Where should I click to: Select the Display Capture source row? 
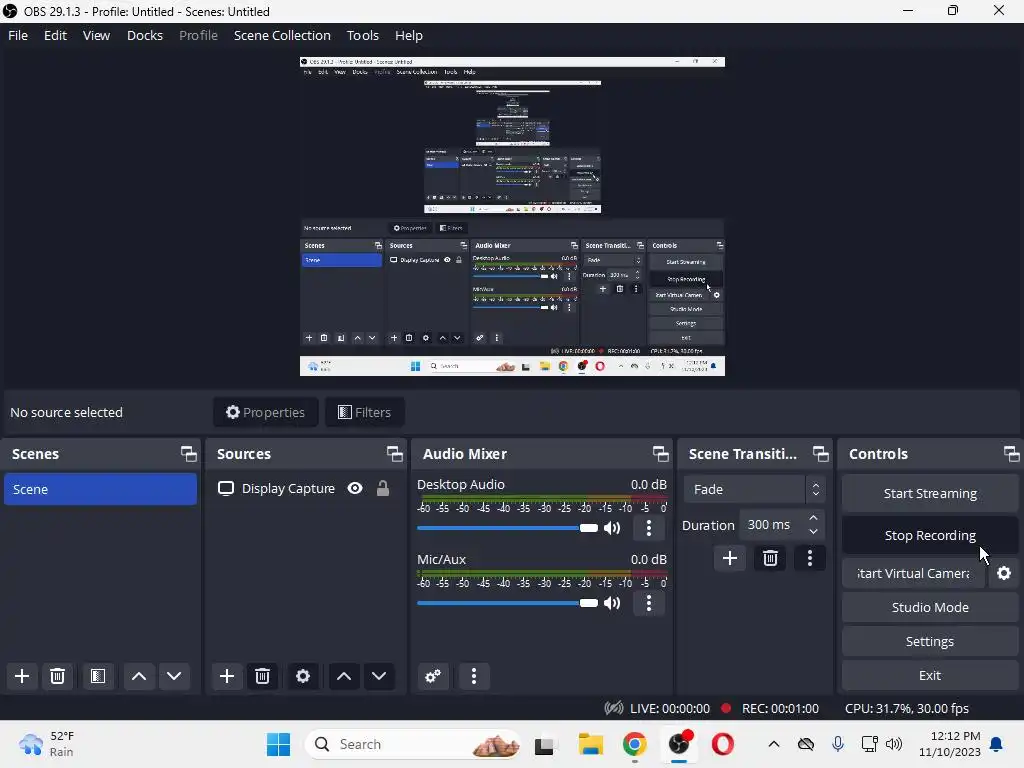[304, 488]
